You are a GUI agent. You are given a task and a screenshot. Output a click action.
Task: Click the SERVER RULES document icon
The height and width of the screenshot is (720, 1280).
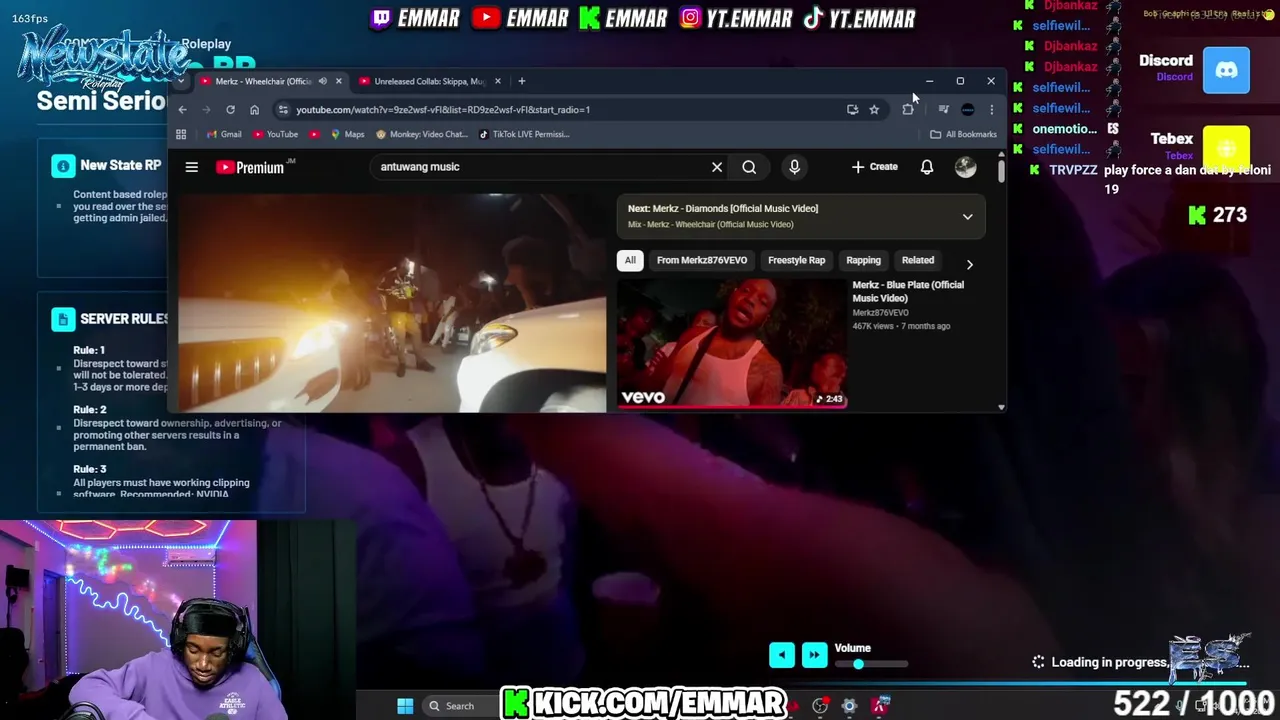tap(63, 319)
